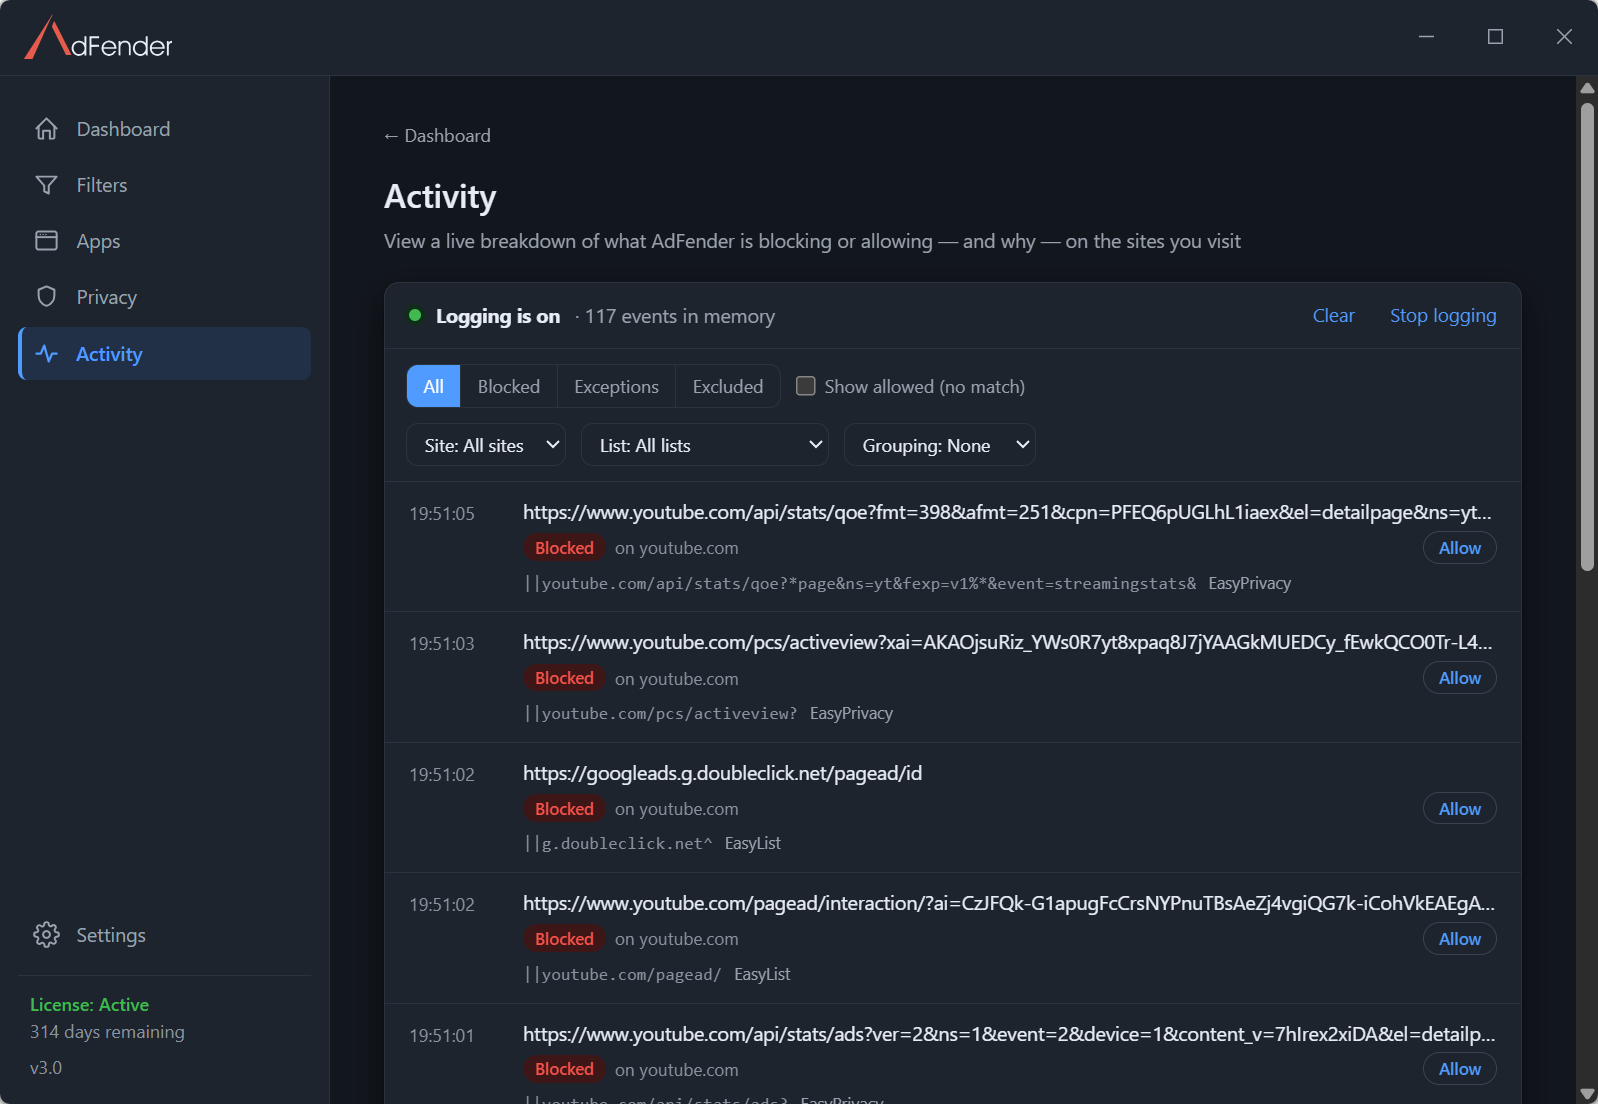Expand the Site: All sites dropdown

coord(486,445)
